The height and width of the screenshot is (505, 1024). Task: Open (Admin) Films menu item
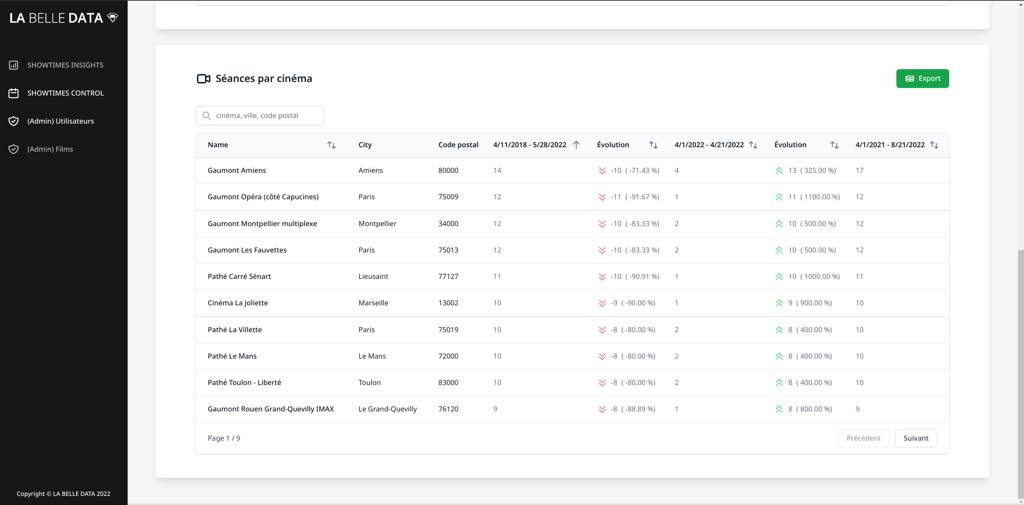point(50,150)
